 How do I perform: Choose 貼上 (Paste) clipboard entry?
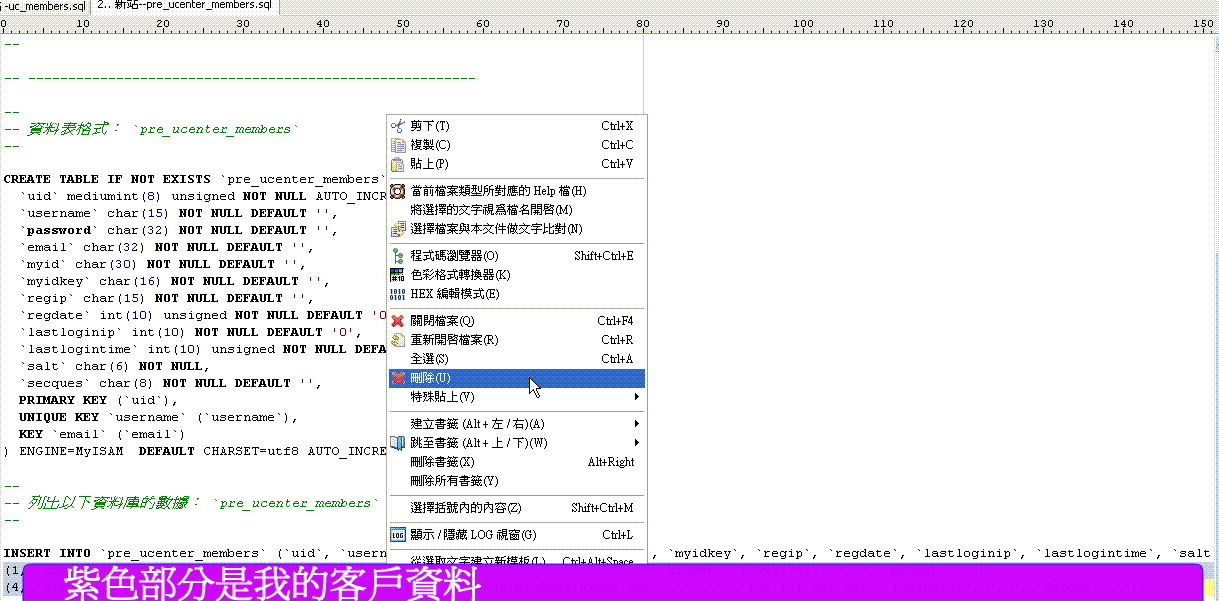click(516, 164)
